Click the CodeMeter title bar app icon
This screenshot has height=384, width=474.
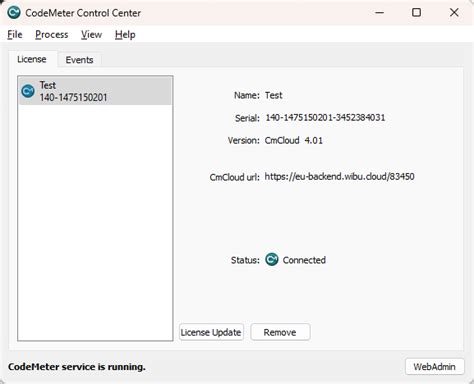pos(14,13)
